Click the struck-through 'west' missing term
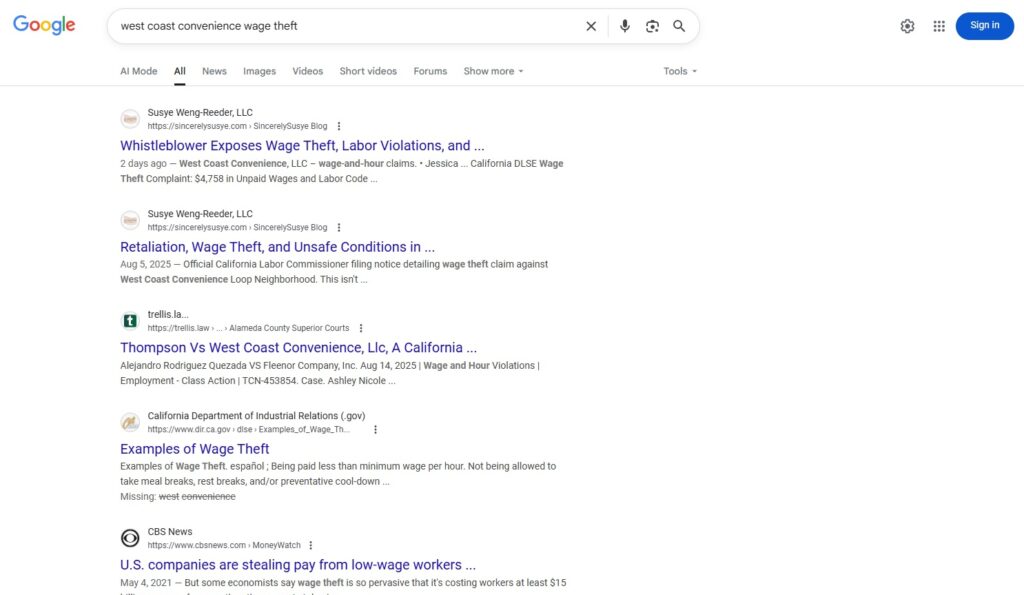1024x595 pixels. pos(168,496)
